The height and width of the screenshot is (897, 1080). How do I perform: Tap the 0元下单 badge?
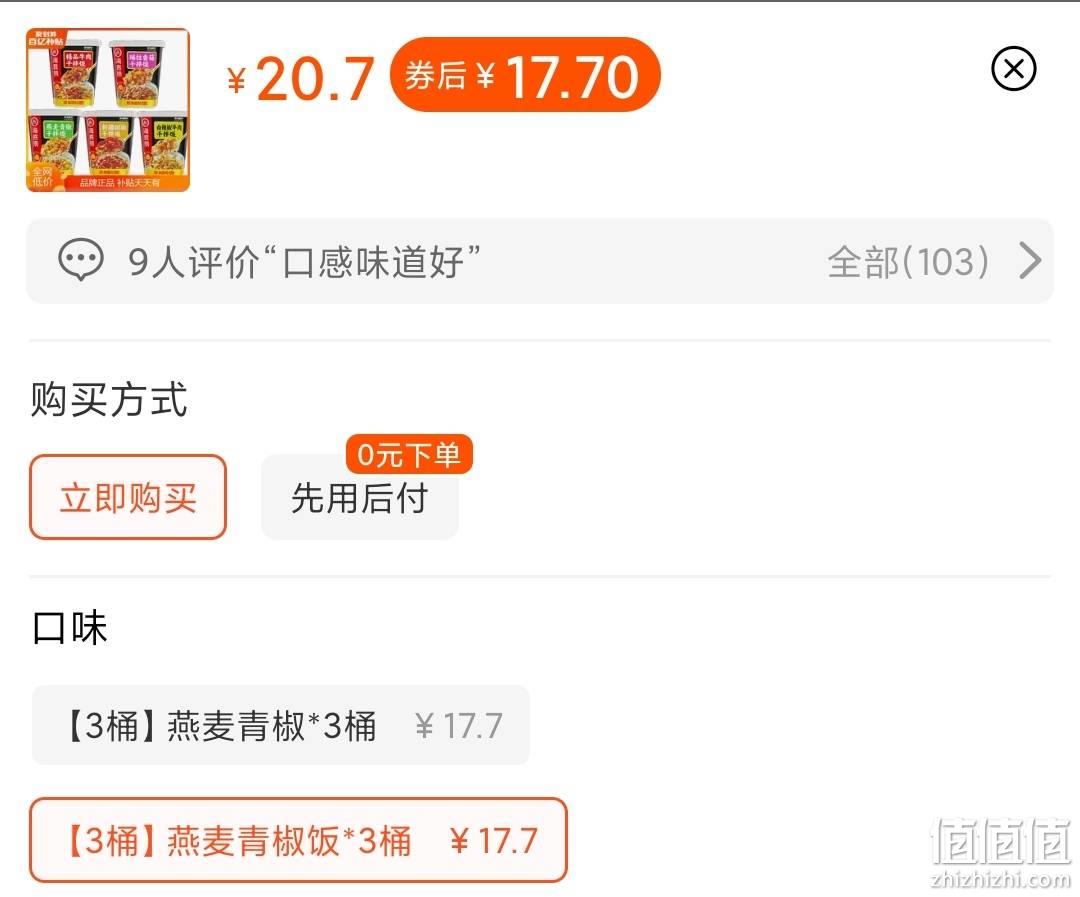tap(409, 454)
